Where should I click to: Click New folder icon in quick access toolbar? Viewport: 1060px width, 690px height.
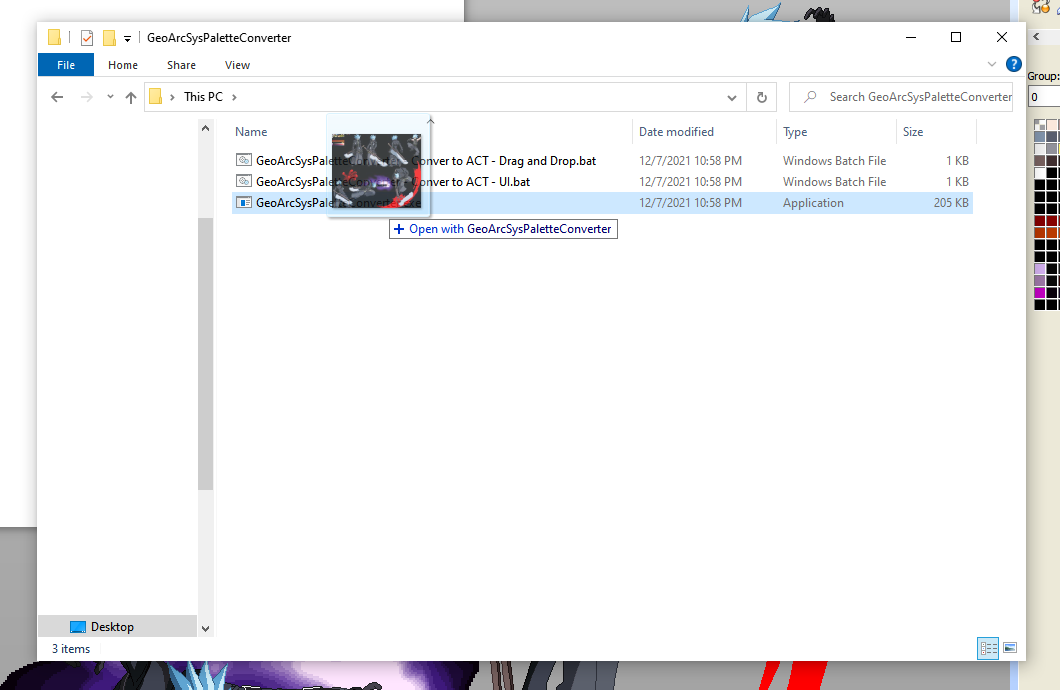pos(109,38)
